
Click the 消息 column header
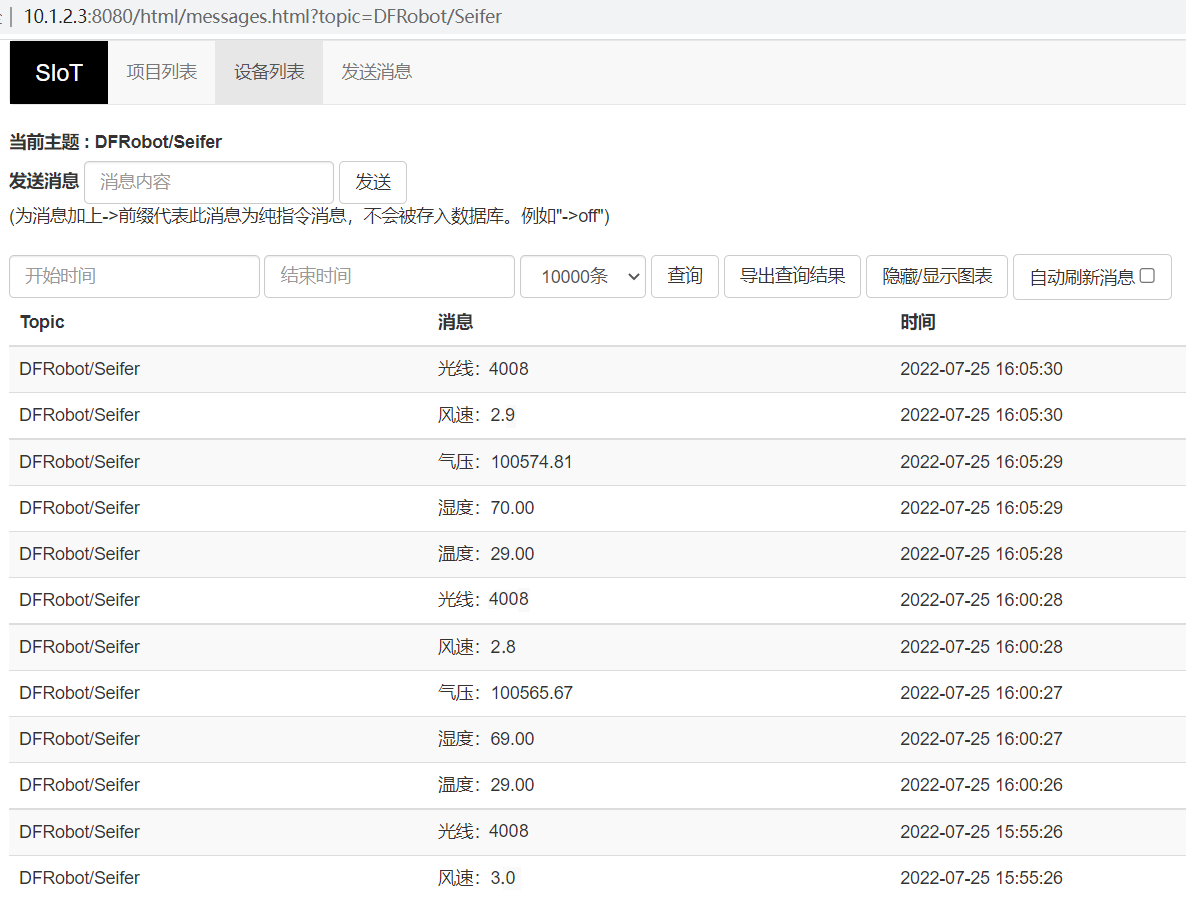pos(455,322)
